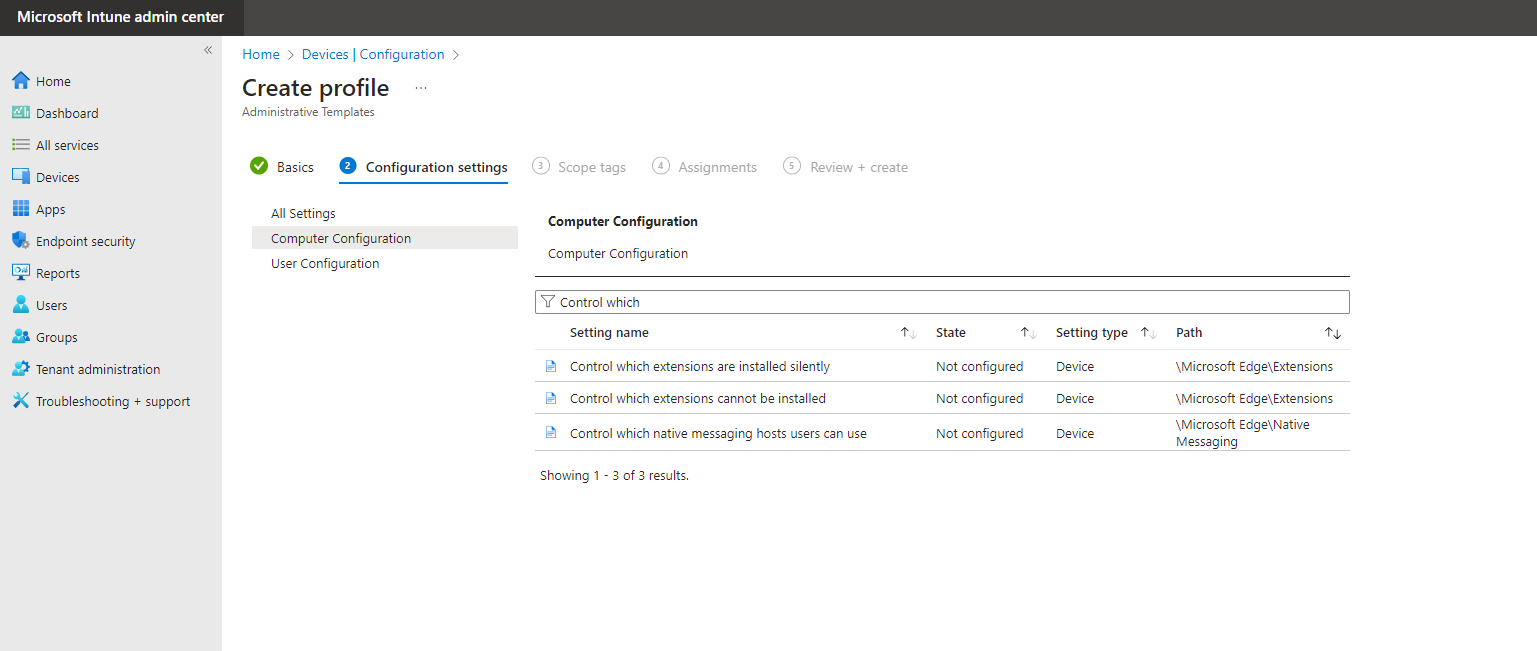1537x651 pixels.
Task: Click the document icon for native messaging hosts
Action: pos(550,432)
